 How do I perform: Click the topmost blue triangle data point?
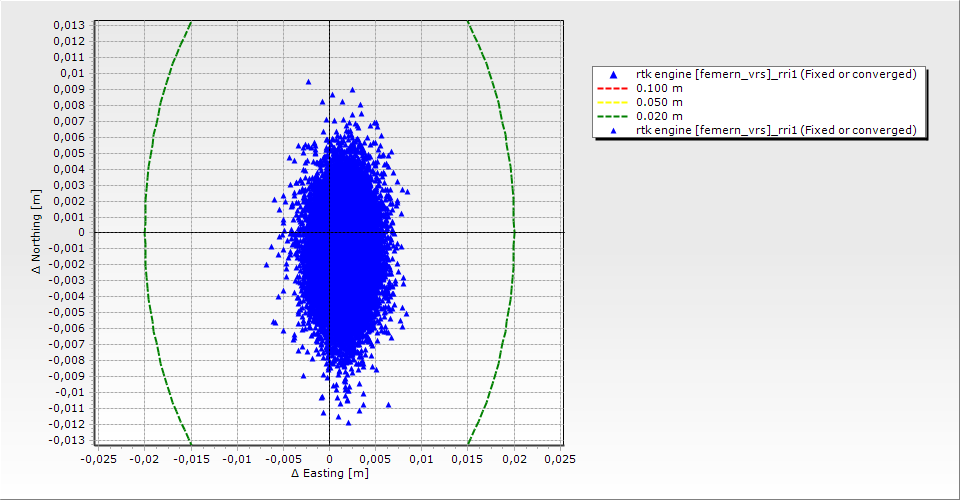coord(308,82)
